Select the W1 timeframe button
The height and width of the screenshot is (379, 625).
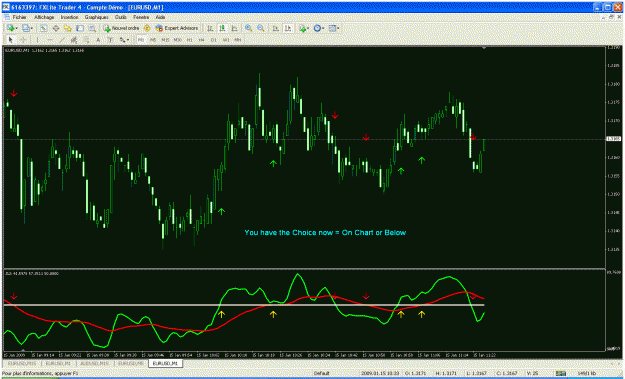[226, 40]
